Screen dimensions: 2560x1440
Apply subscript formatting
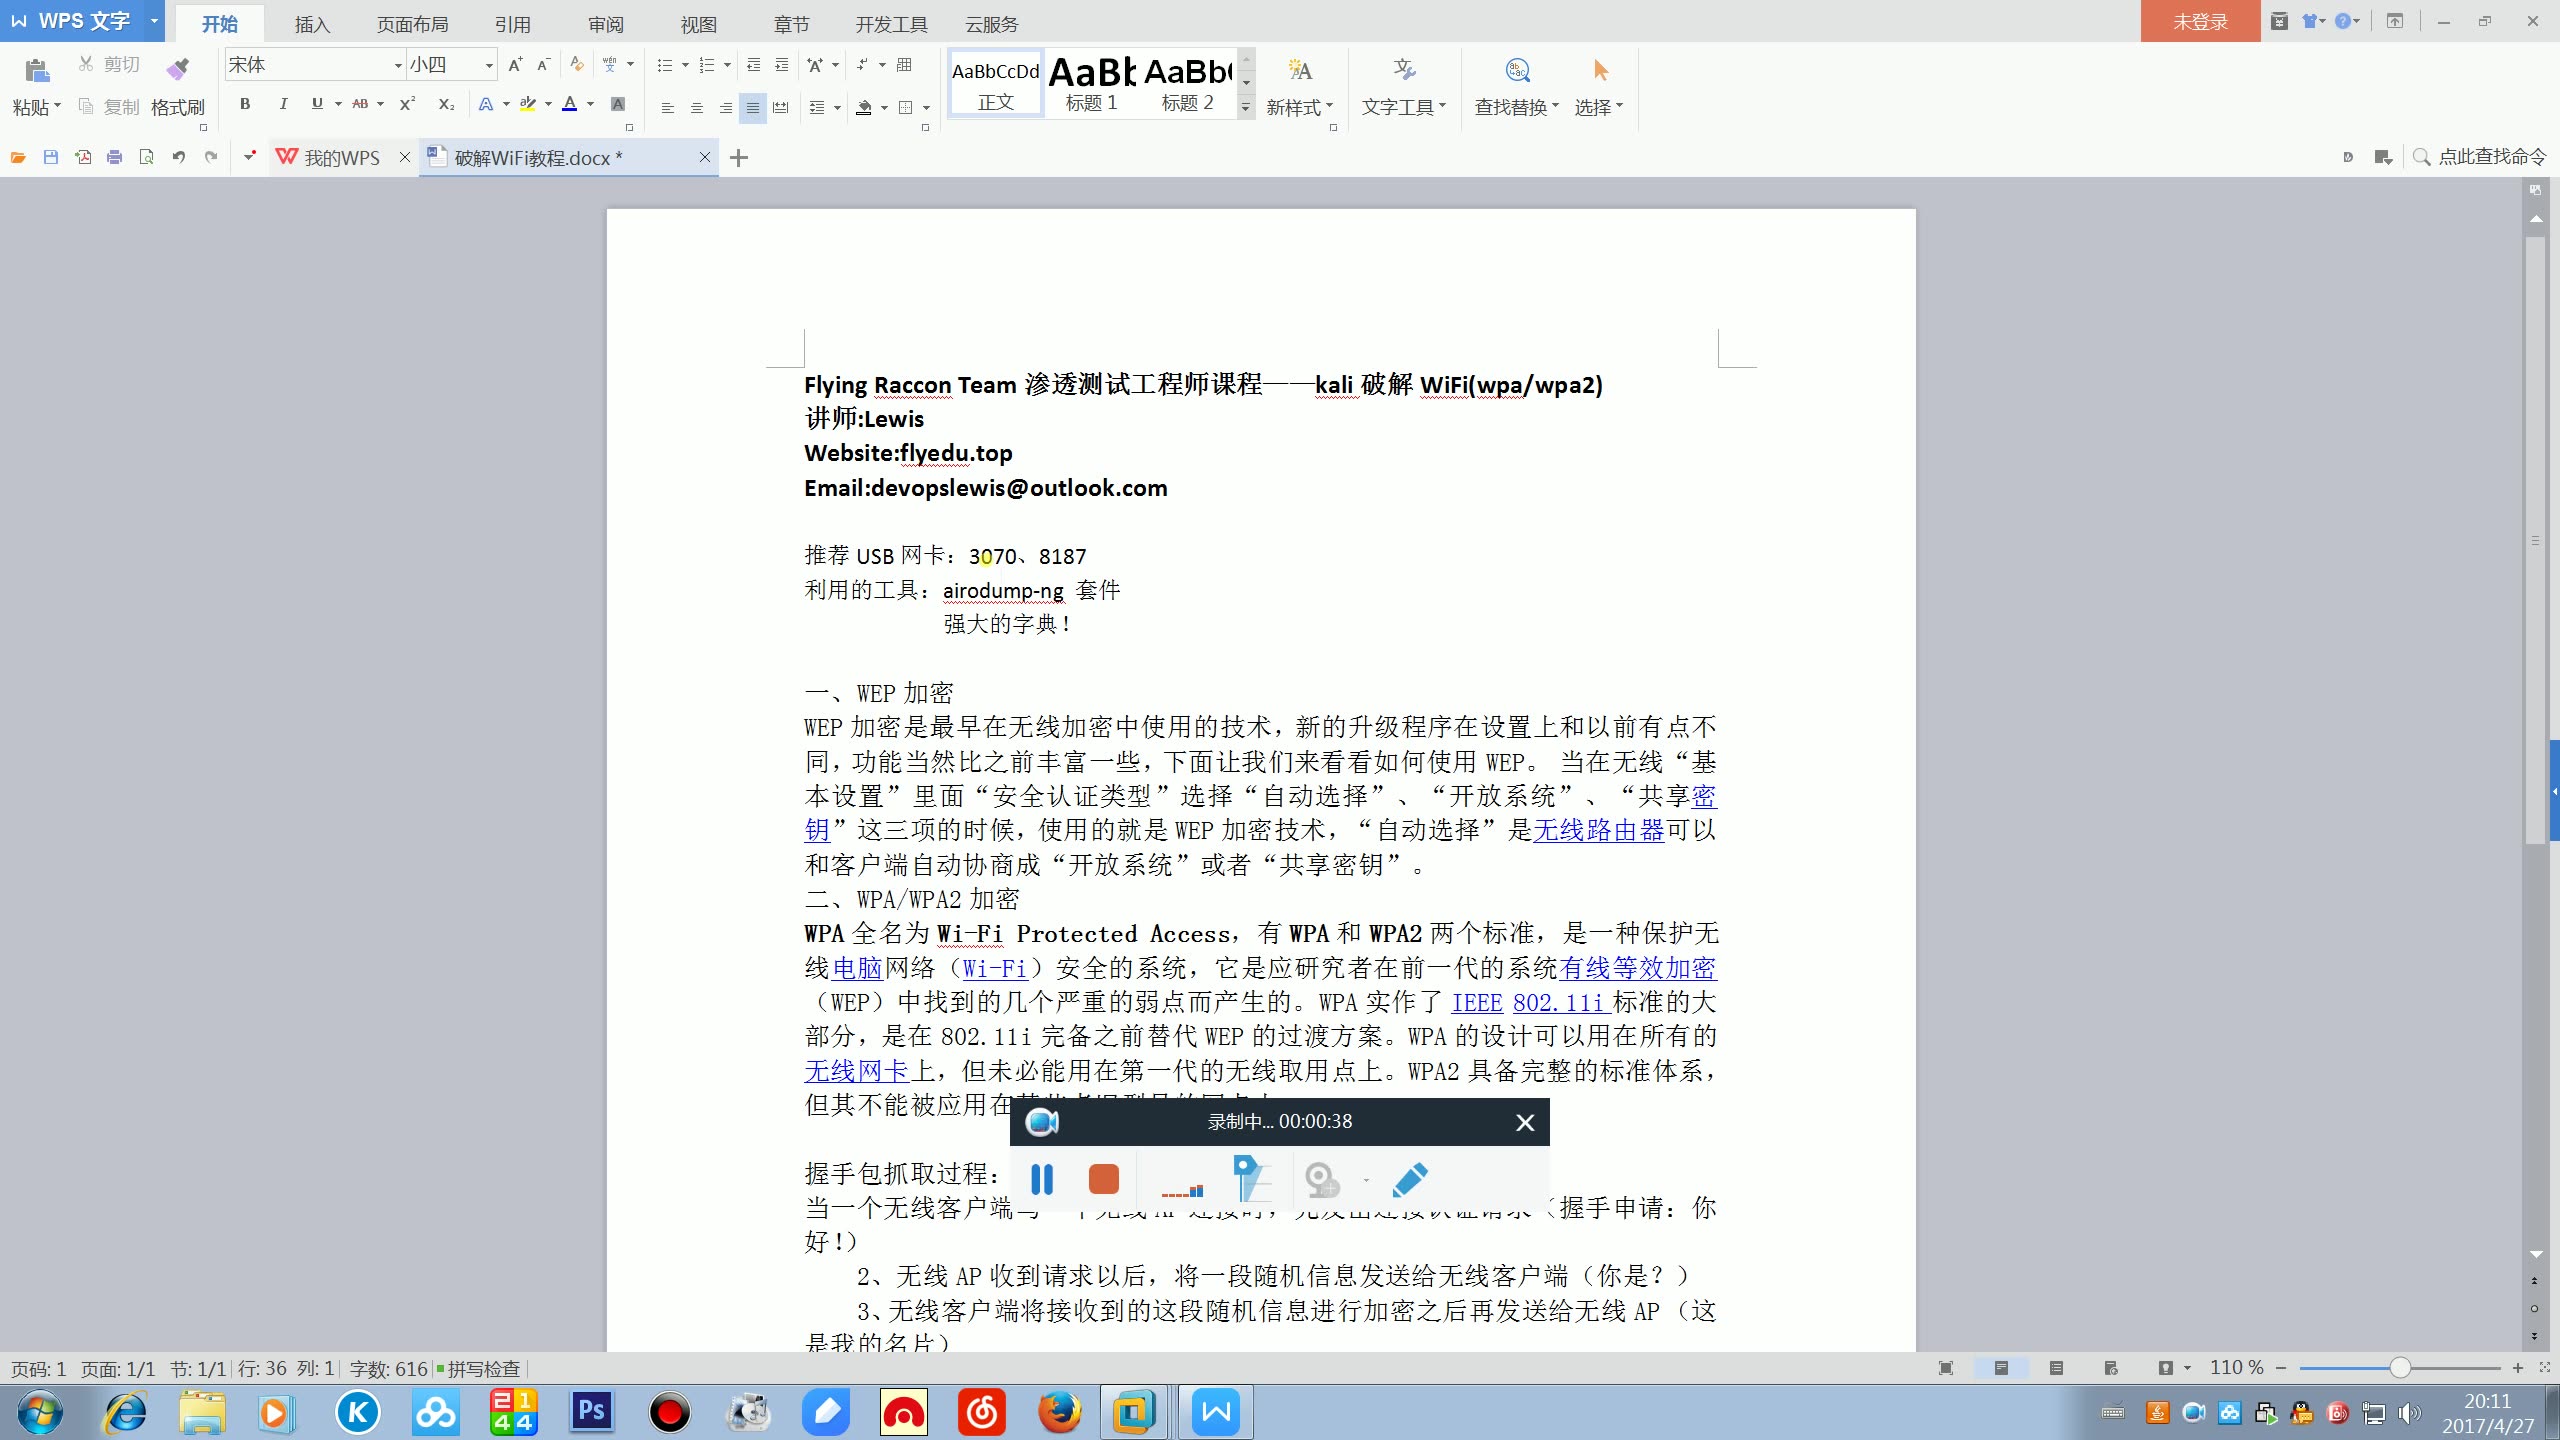coord(446,104)
